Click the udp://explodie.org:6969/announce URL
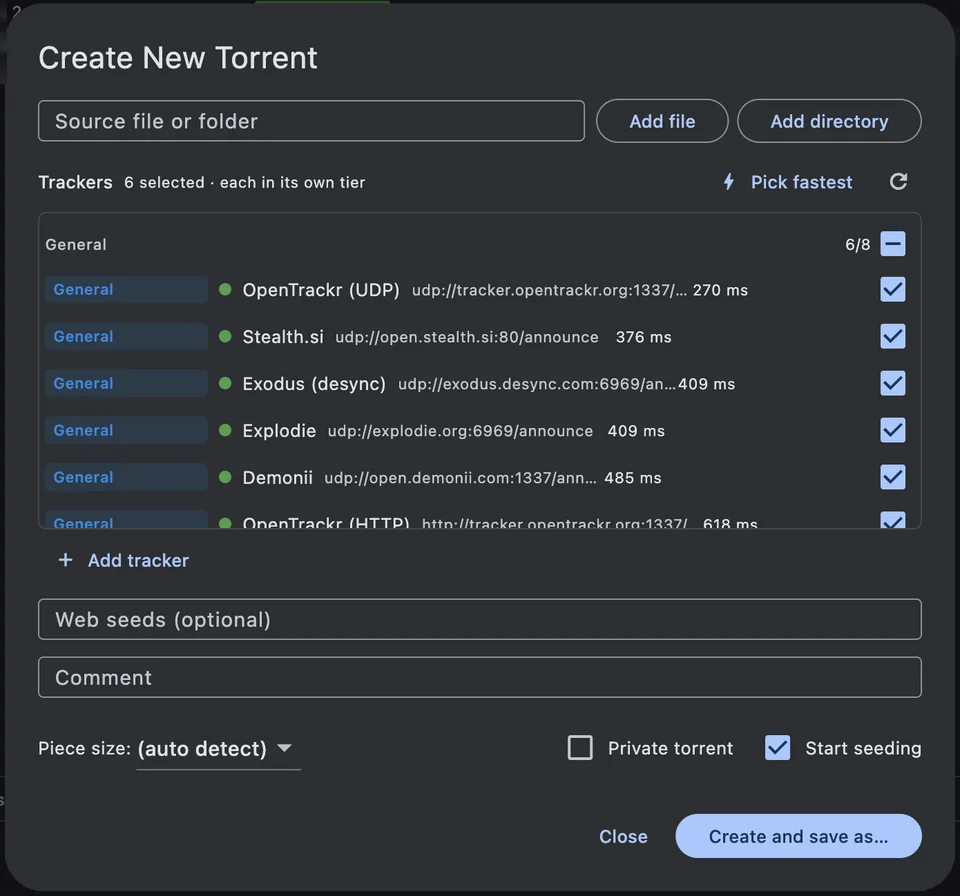The width and height of the screenshot is (960, 896). tap(460, 431)
